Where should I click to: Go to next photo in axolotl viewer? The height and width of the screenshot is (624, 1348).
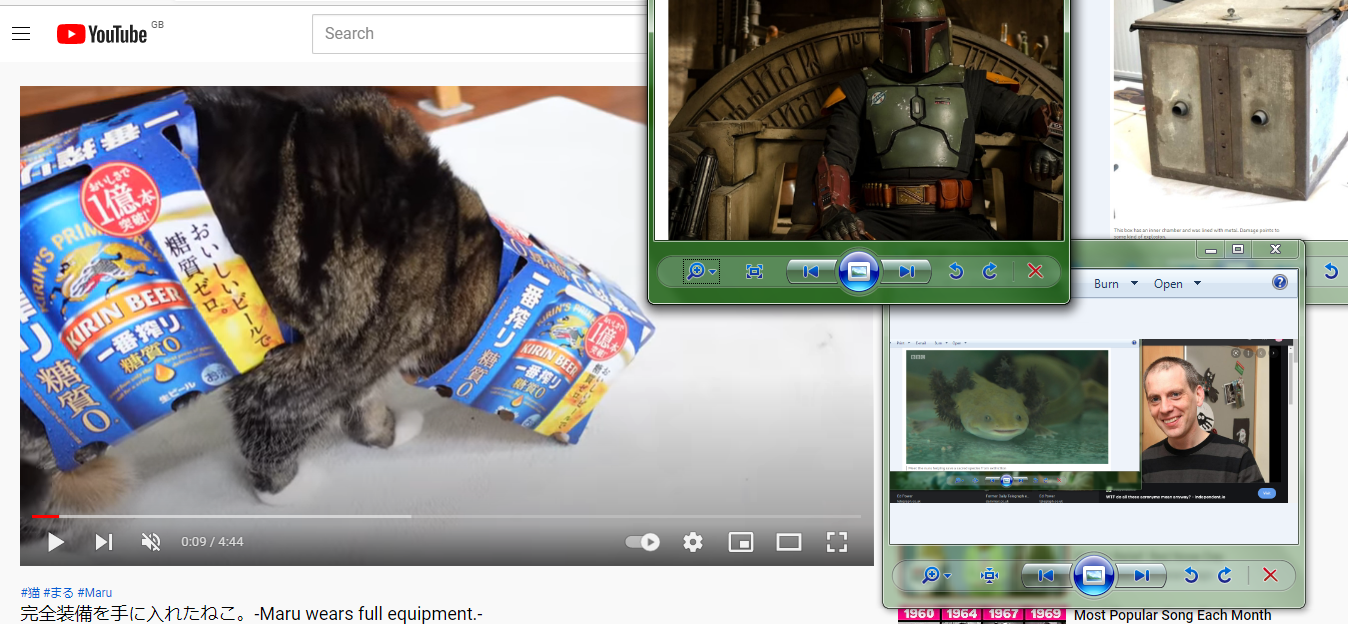coord(1141,575)
